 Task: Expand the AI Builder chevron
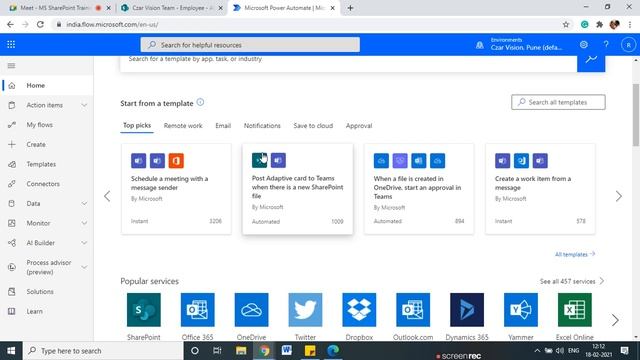click(x=84, y=243)
